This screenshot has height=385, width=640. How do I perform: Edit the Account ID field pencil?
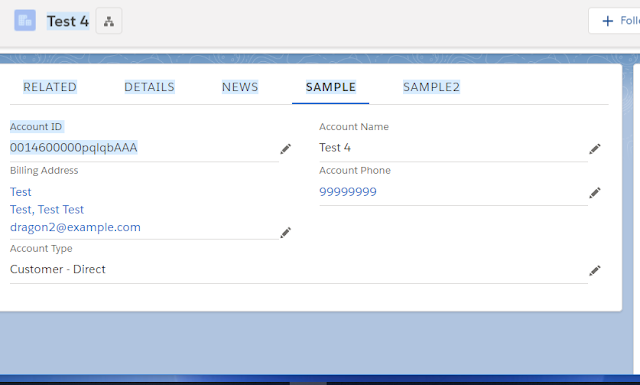pos(286,149)
